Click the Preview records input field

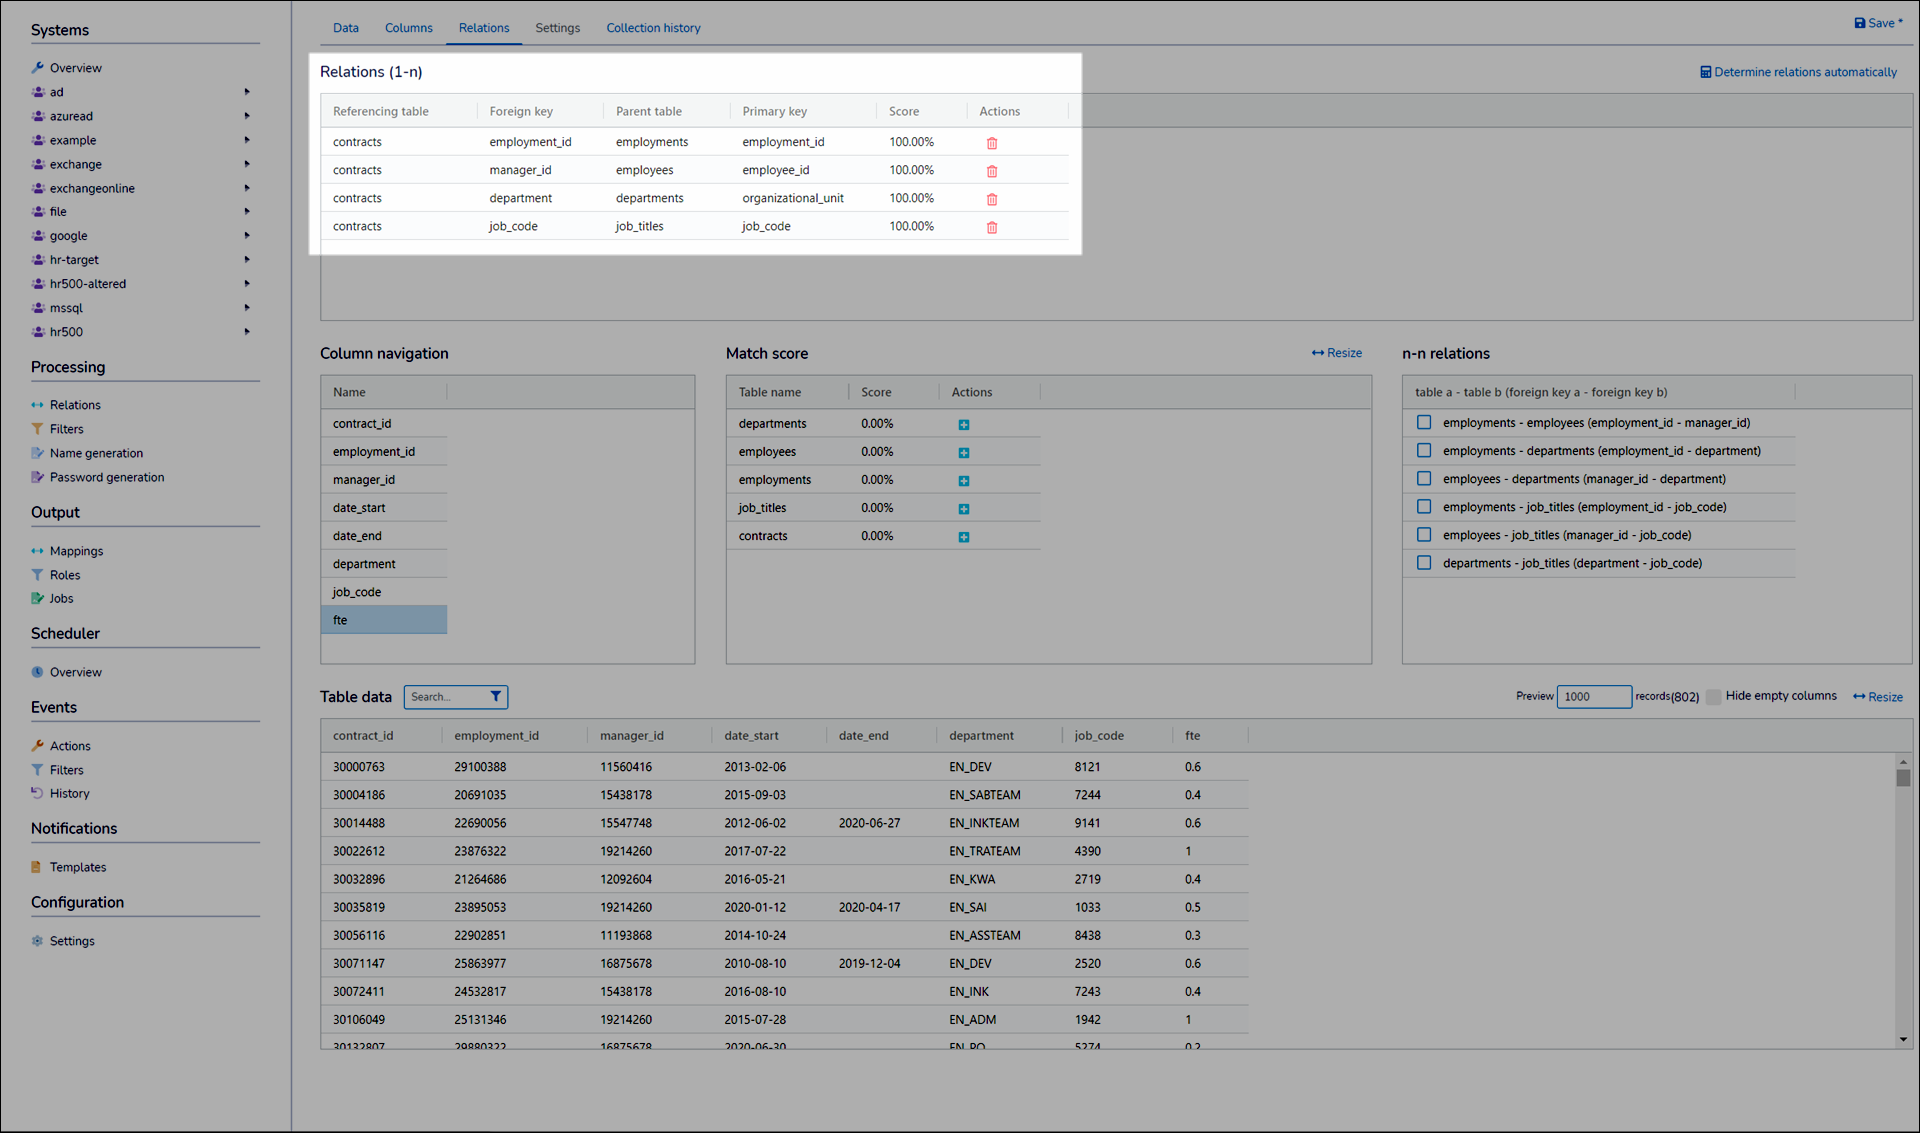[1593, 697]
